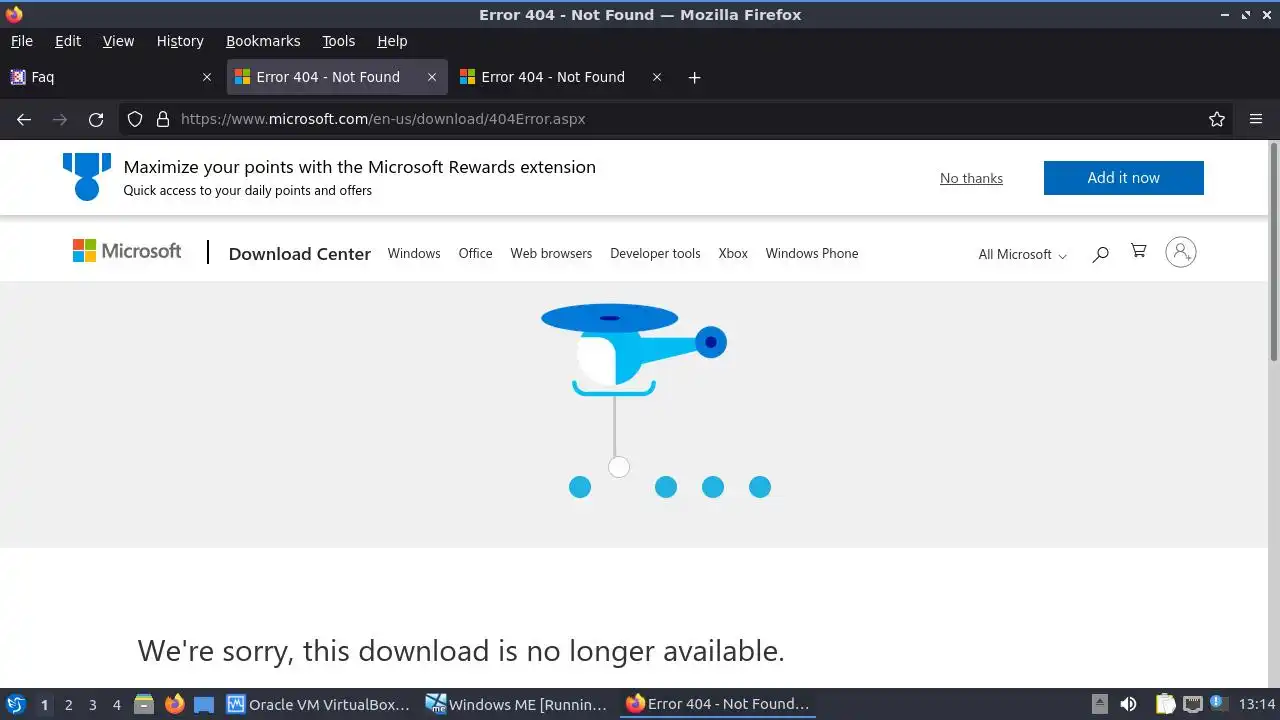This screenshot has width=1280, height=720.
Task: Switch to virtual desktop 2
Action: click(68, 704)
